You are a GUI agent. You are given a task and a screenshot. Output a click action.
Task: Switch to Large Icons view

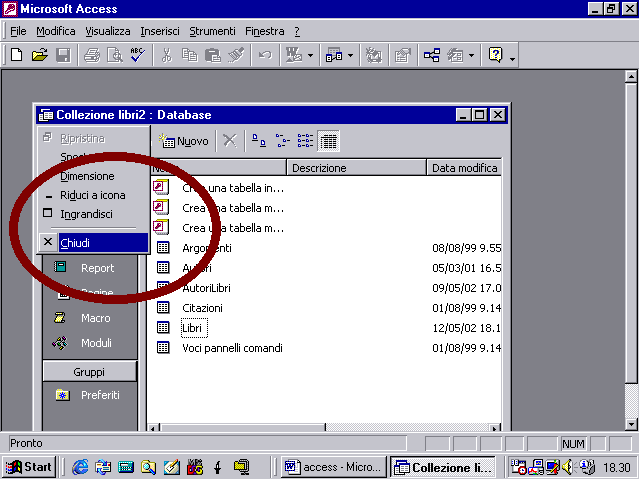[259, 141]
